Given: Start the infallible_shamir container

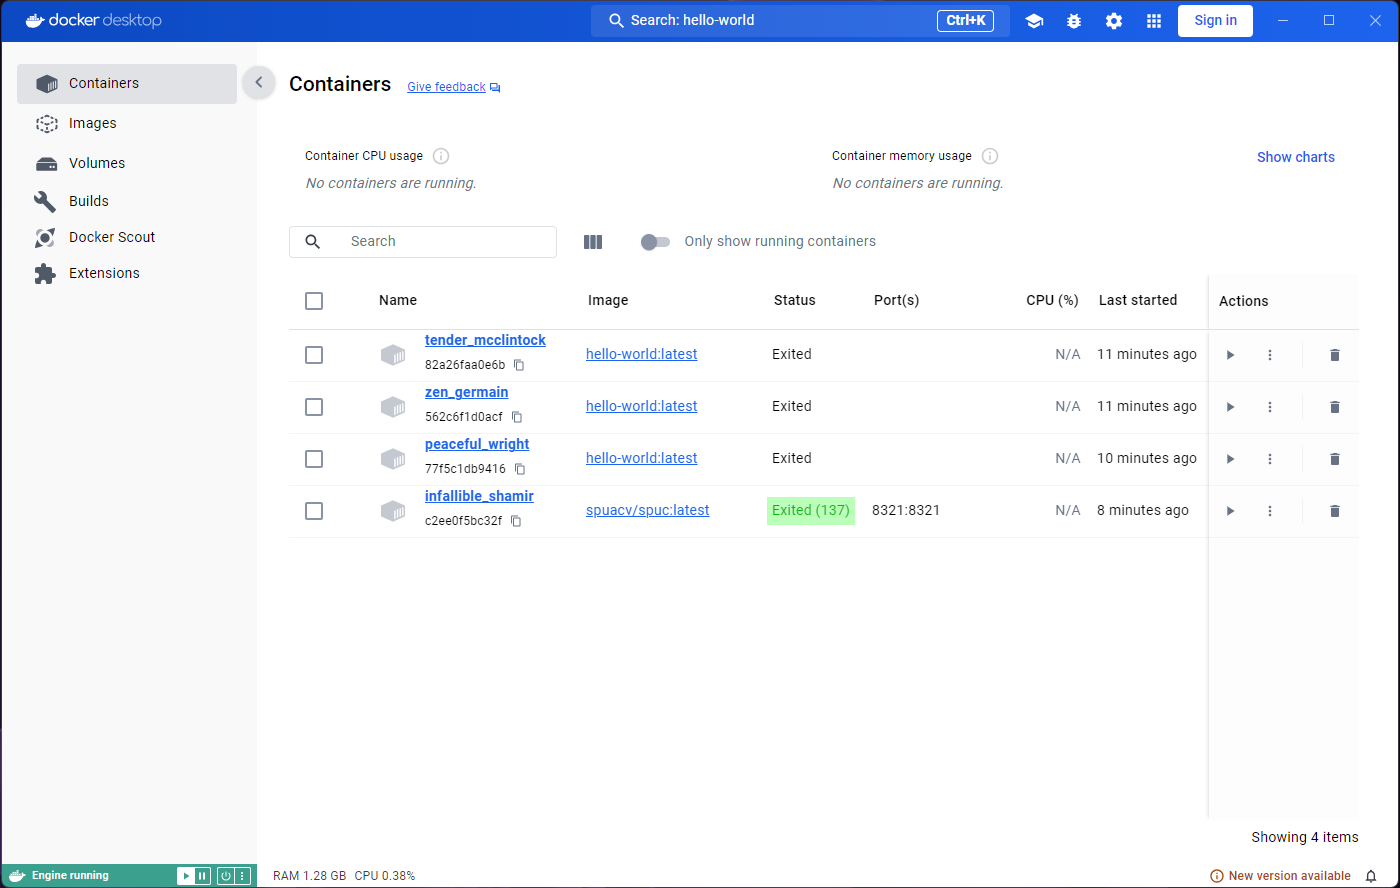Looking at the screenshot, I should tap(1230, 511).
